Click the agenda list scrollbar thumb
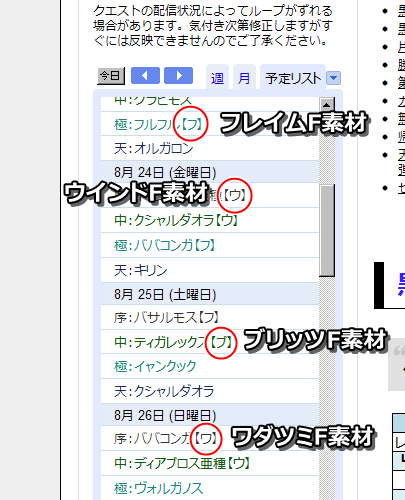 (x=327, y=230)
